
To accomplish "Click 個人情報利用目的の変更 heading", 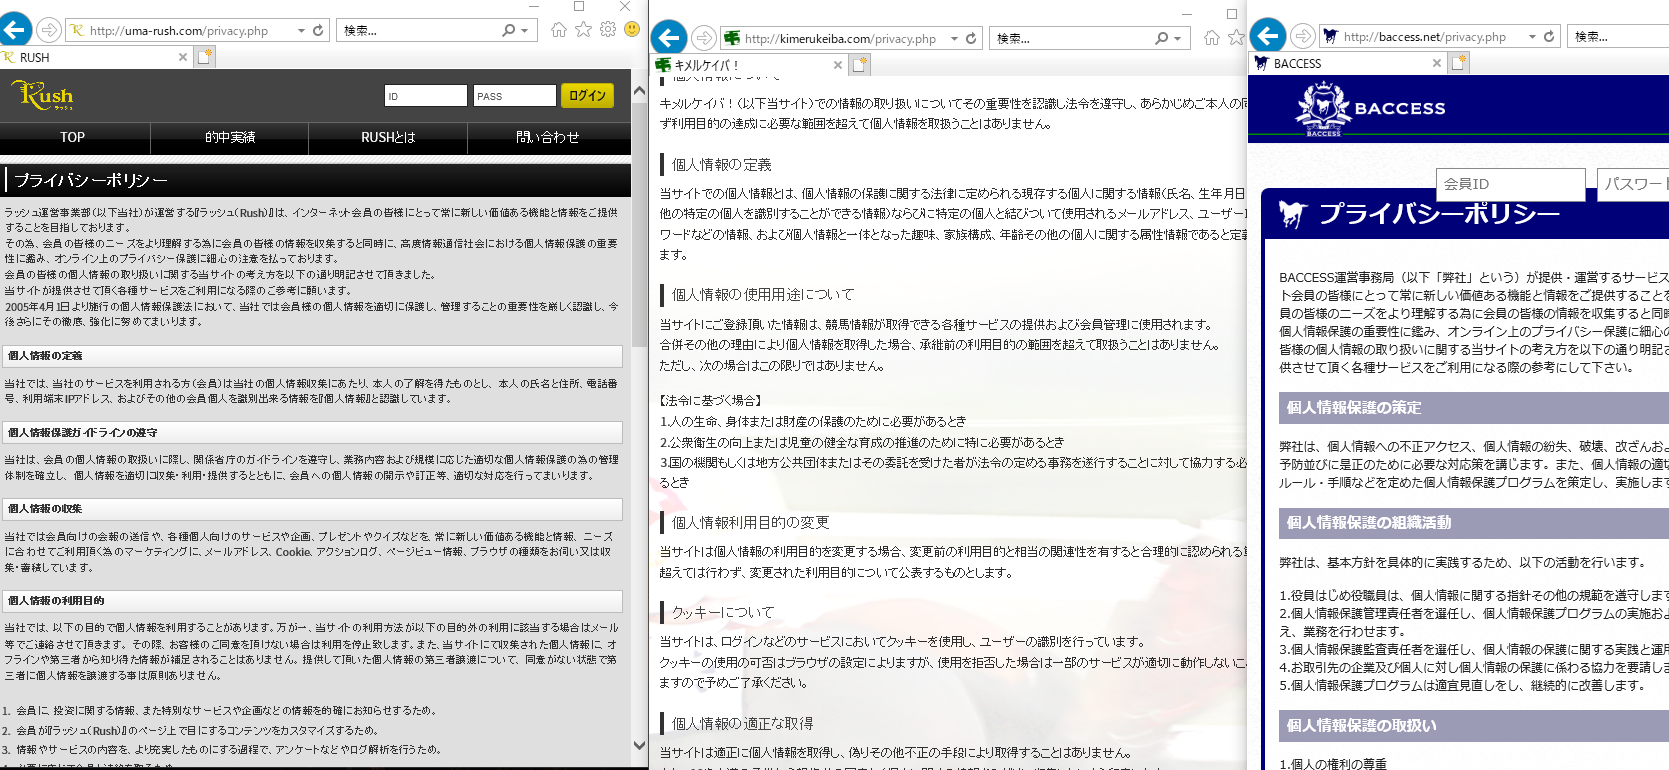I will (x=751, y=523).
